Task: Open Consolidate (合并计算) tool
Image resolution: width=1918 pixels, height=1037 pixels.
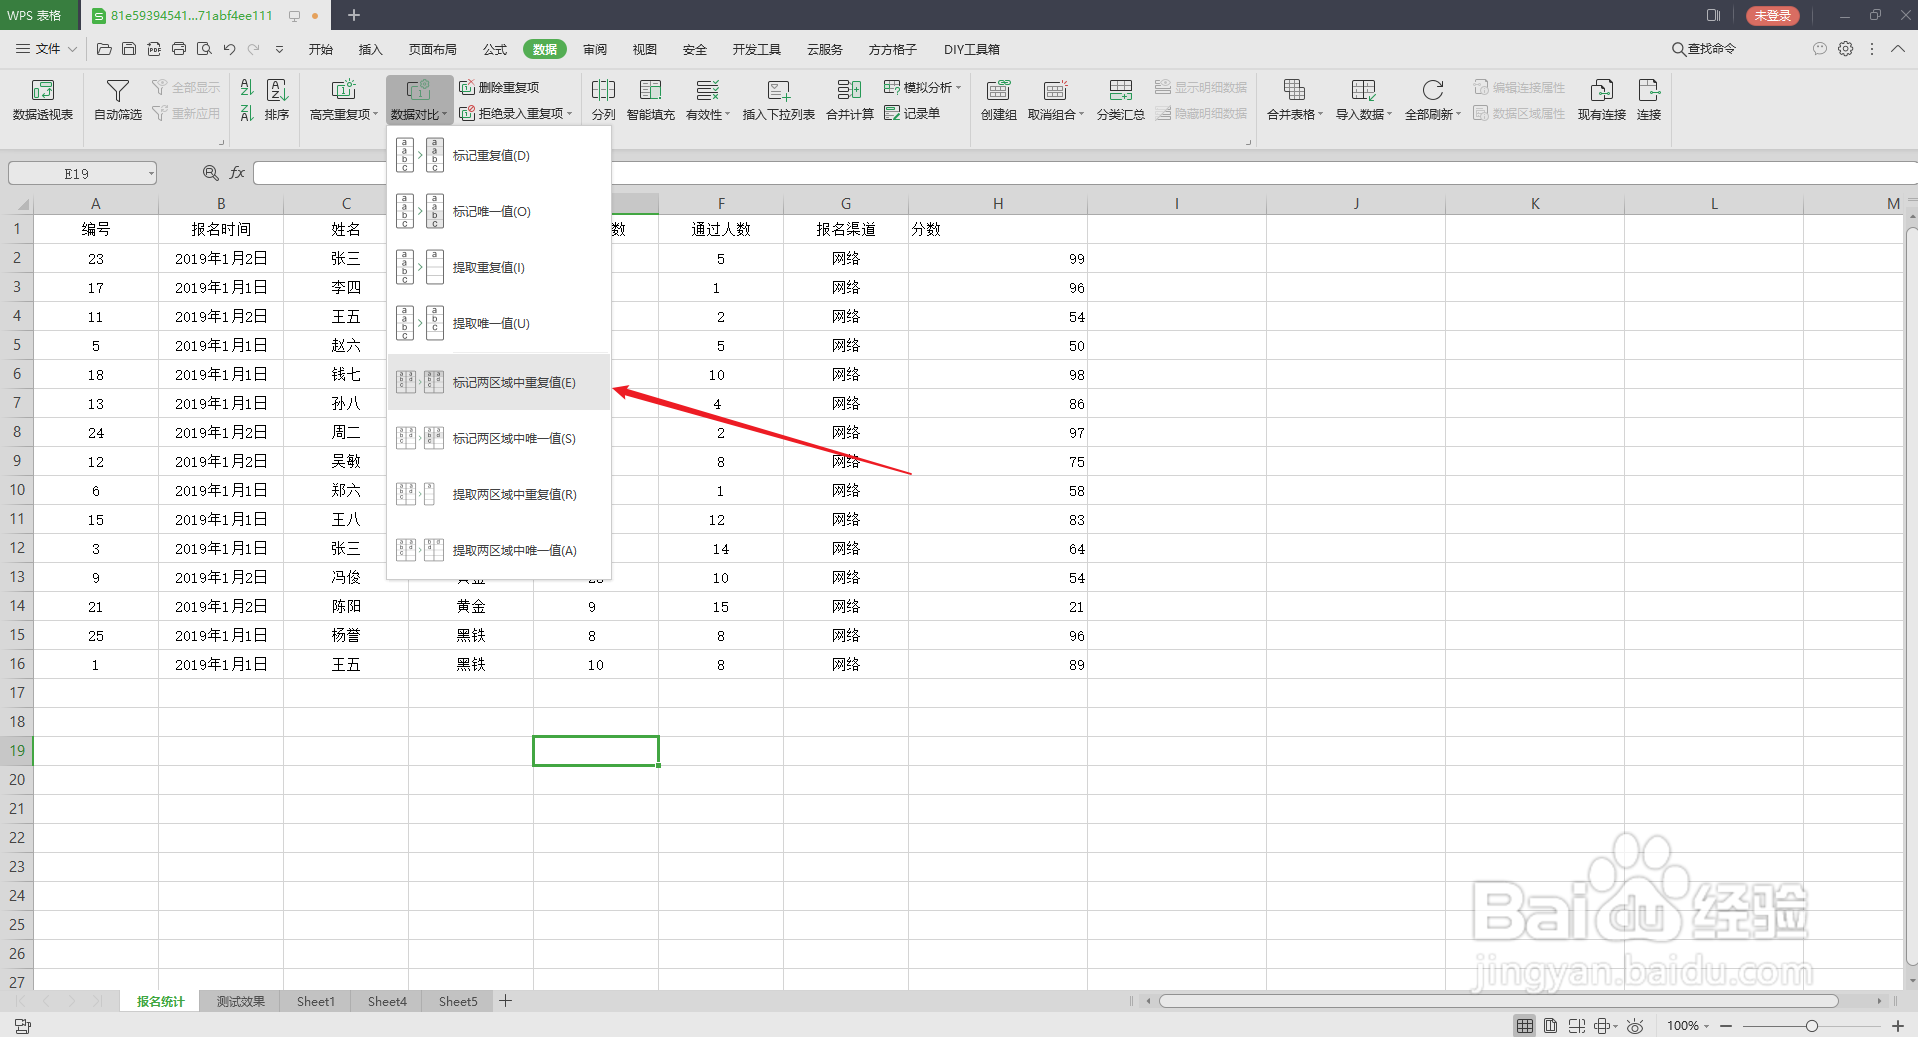Action: (x=850, y=100)
